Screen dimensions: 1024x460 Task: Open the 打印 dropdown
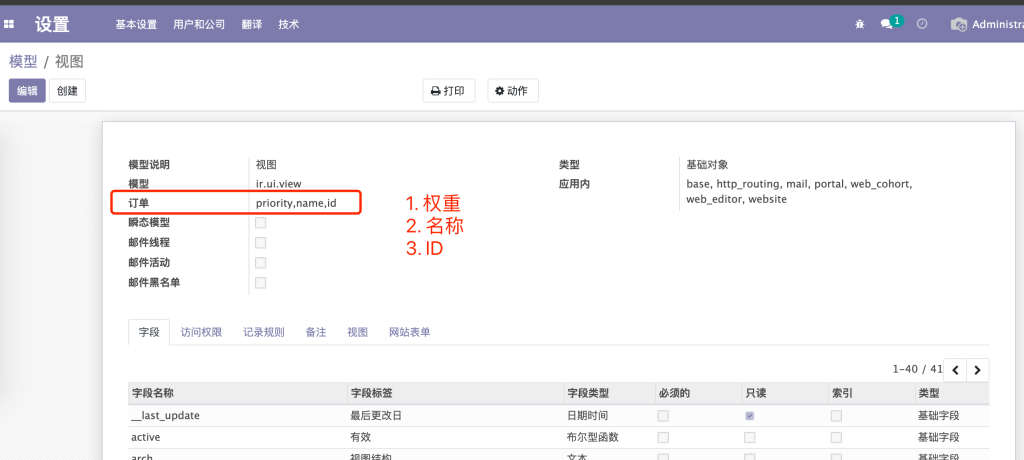[x=448, y=91]
